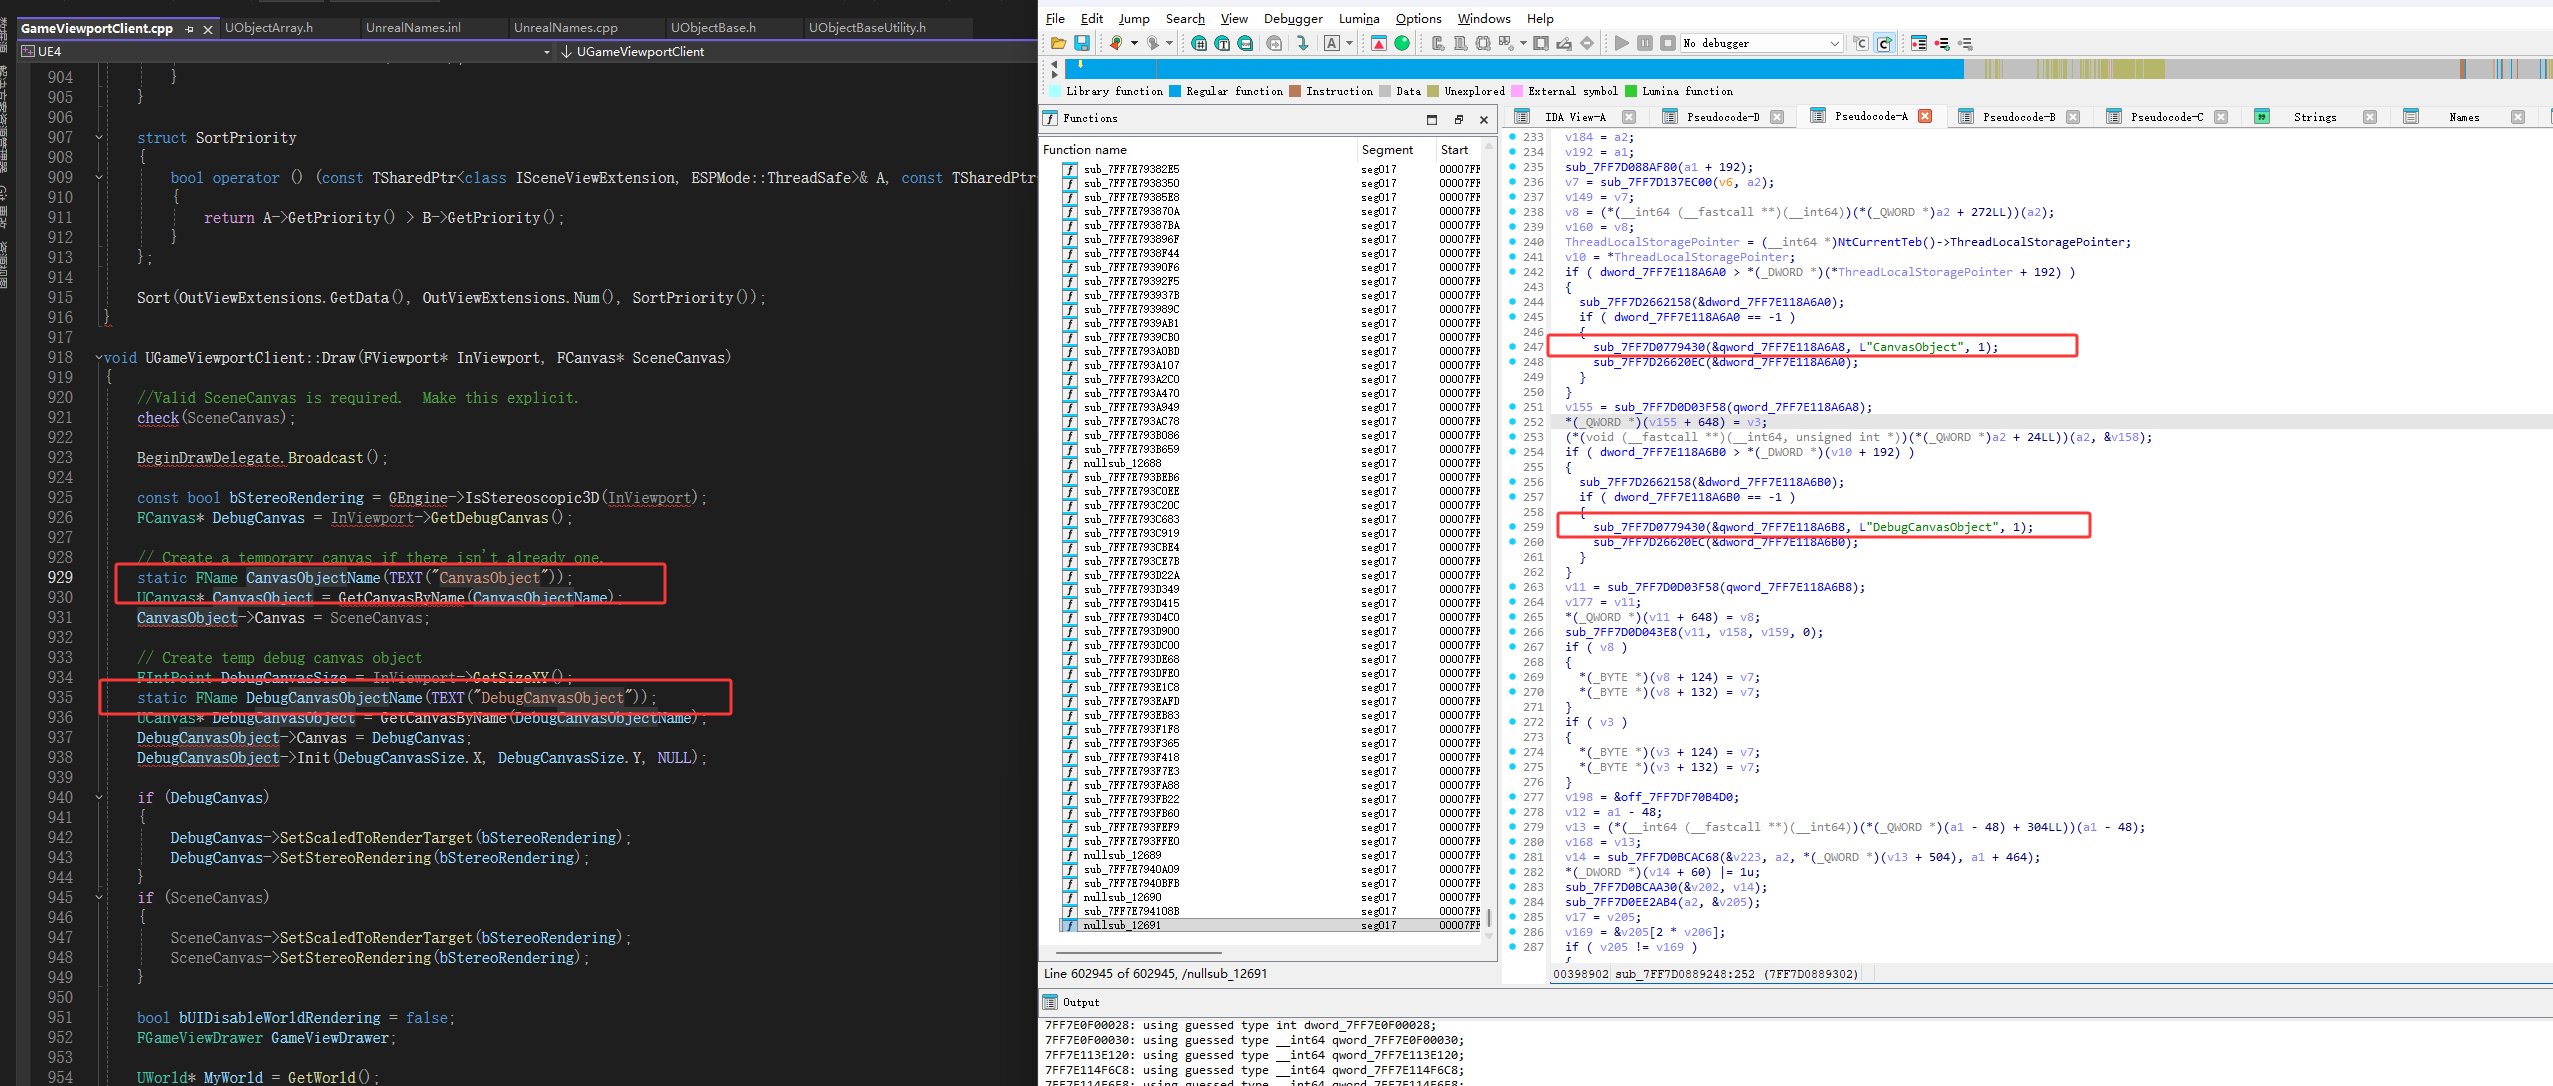
Task: Select nullsub_12691 in function list
Action: click(1122, 925)
